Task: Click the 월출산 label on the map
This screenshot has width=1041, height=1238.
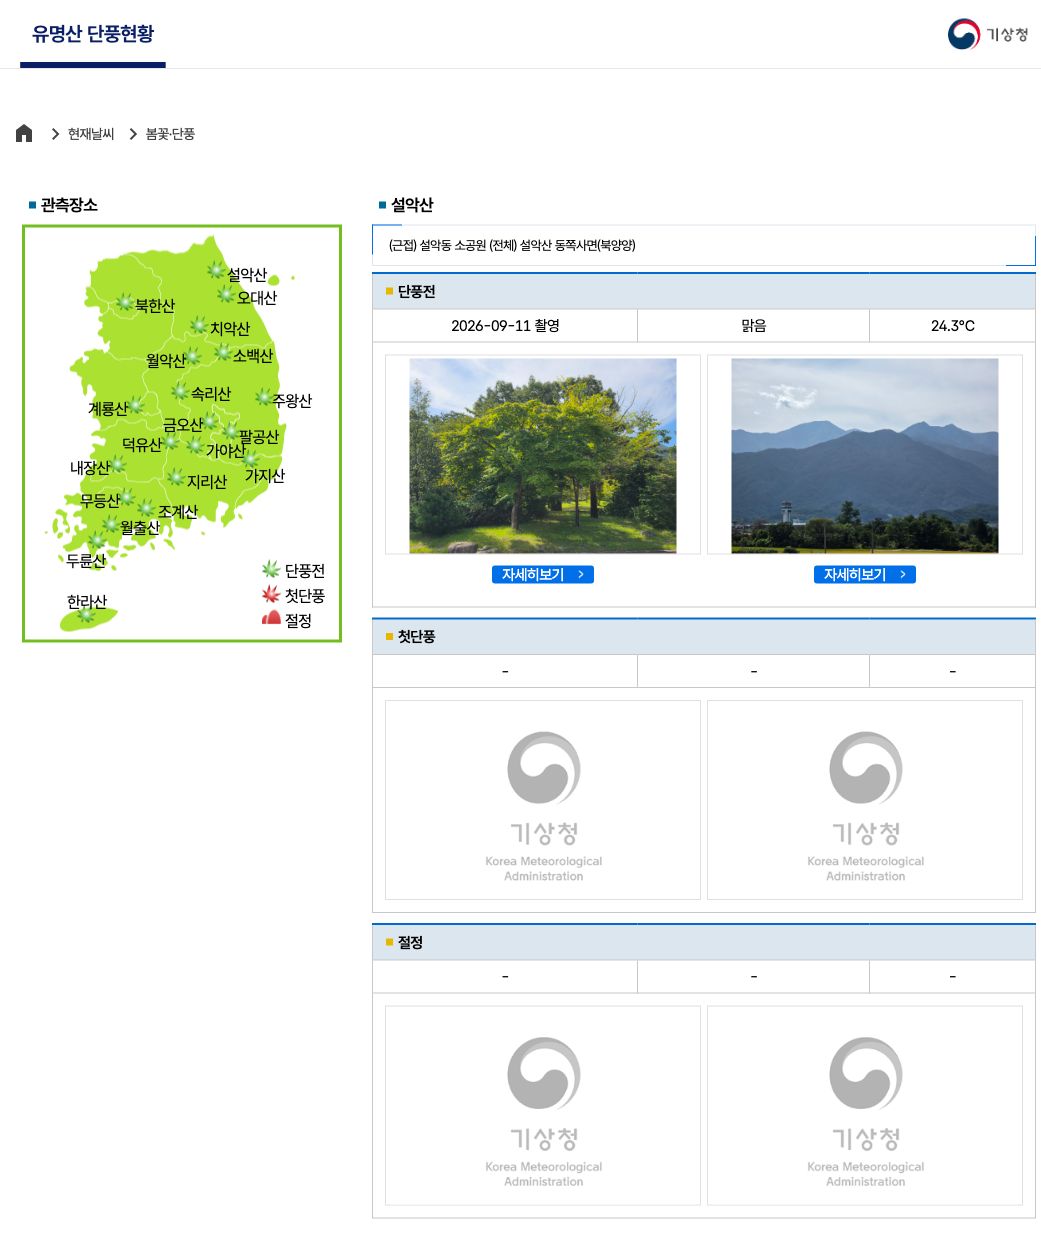Action: coord(140,528)
